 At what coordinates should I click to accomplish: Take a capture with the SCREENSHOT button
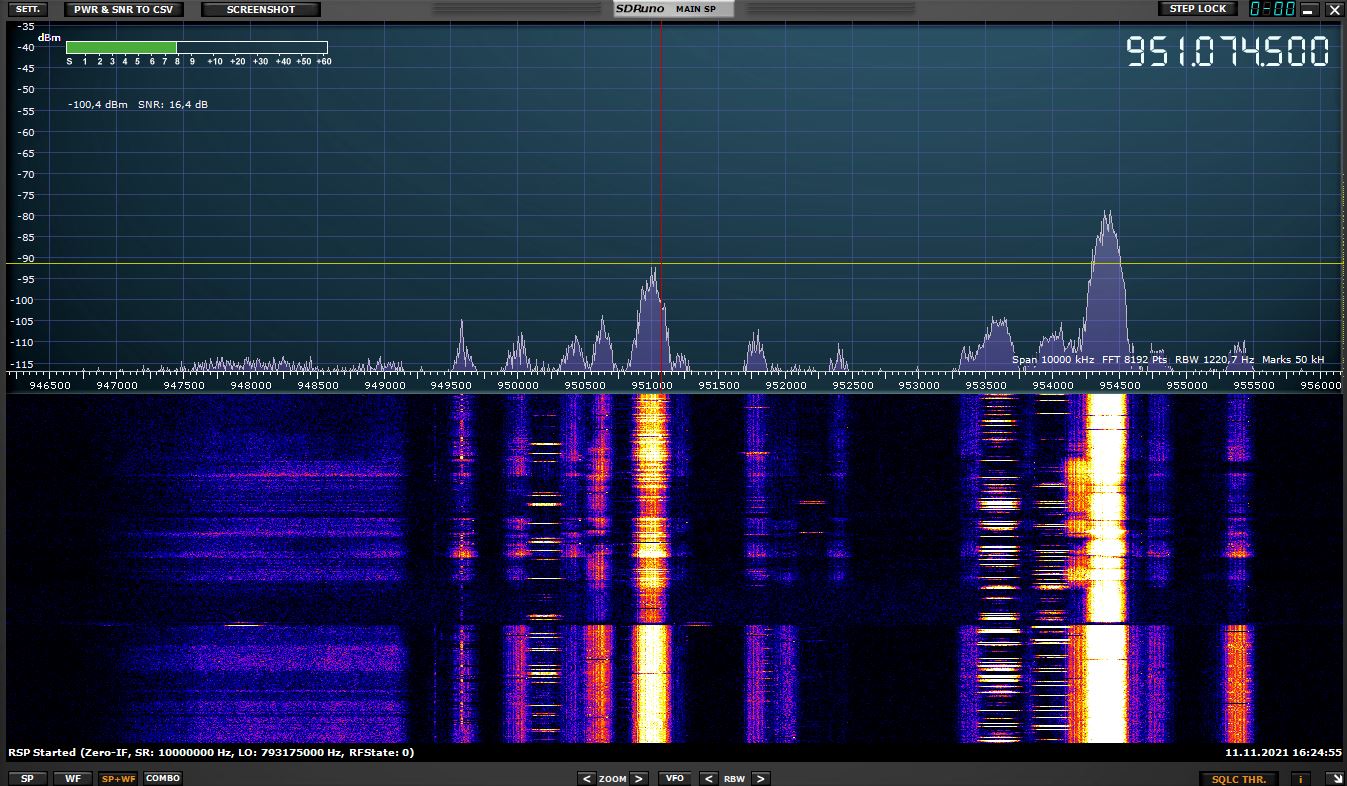pos(261,9)
